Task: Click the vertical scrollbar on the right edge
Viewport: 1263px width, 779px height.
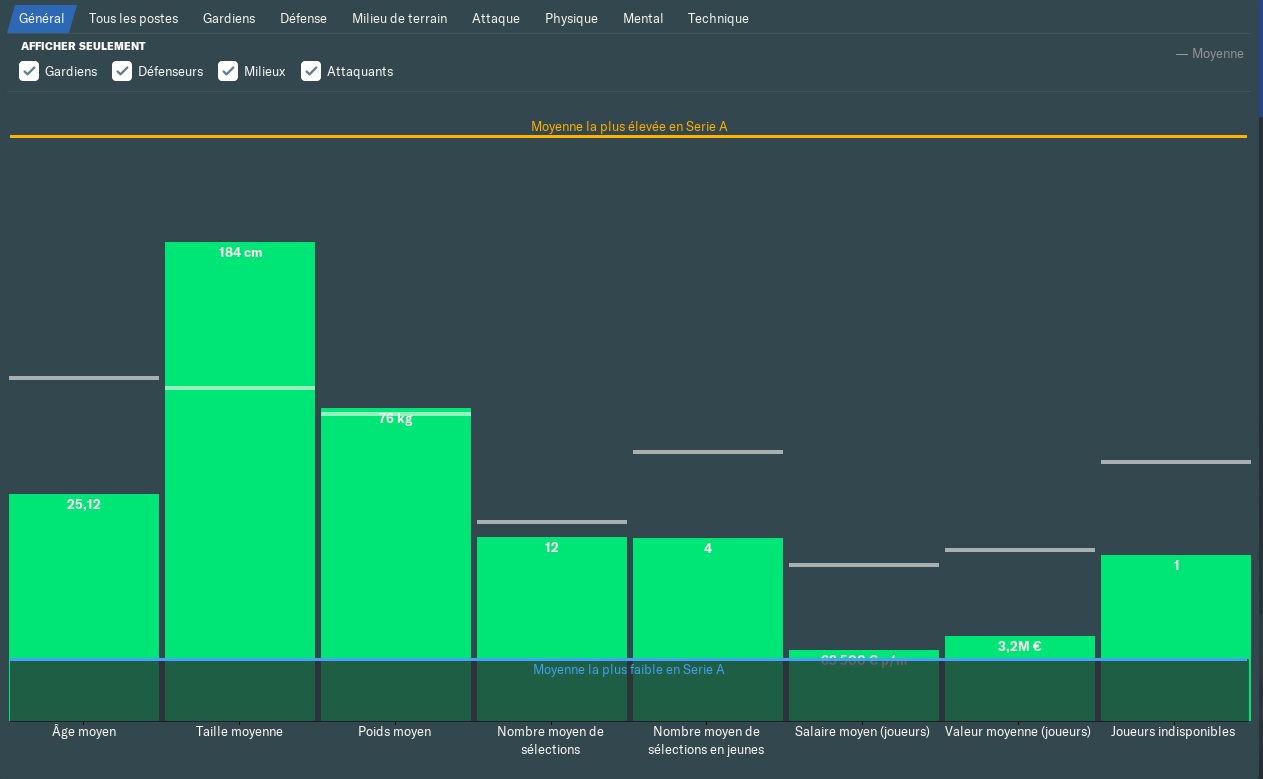Action: [x=1260, y=59]
